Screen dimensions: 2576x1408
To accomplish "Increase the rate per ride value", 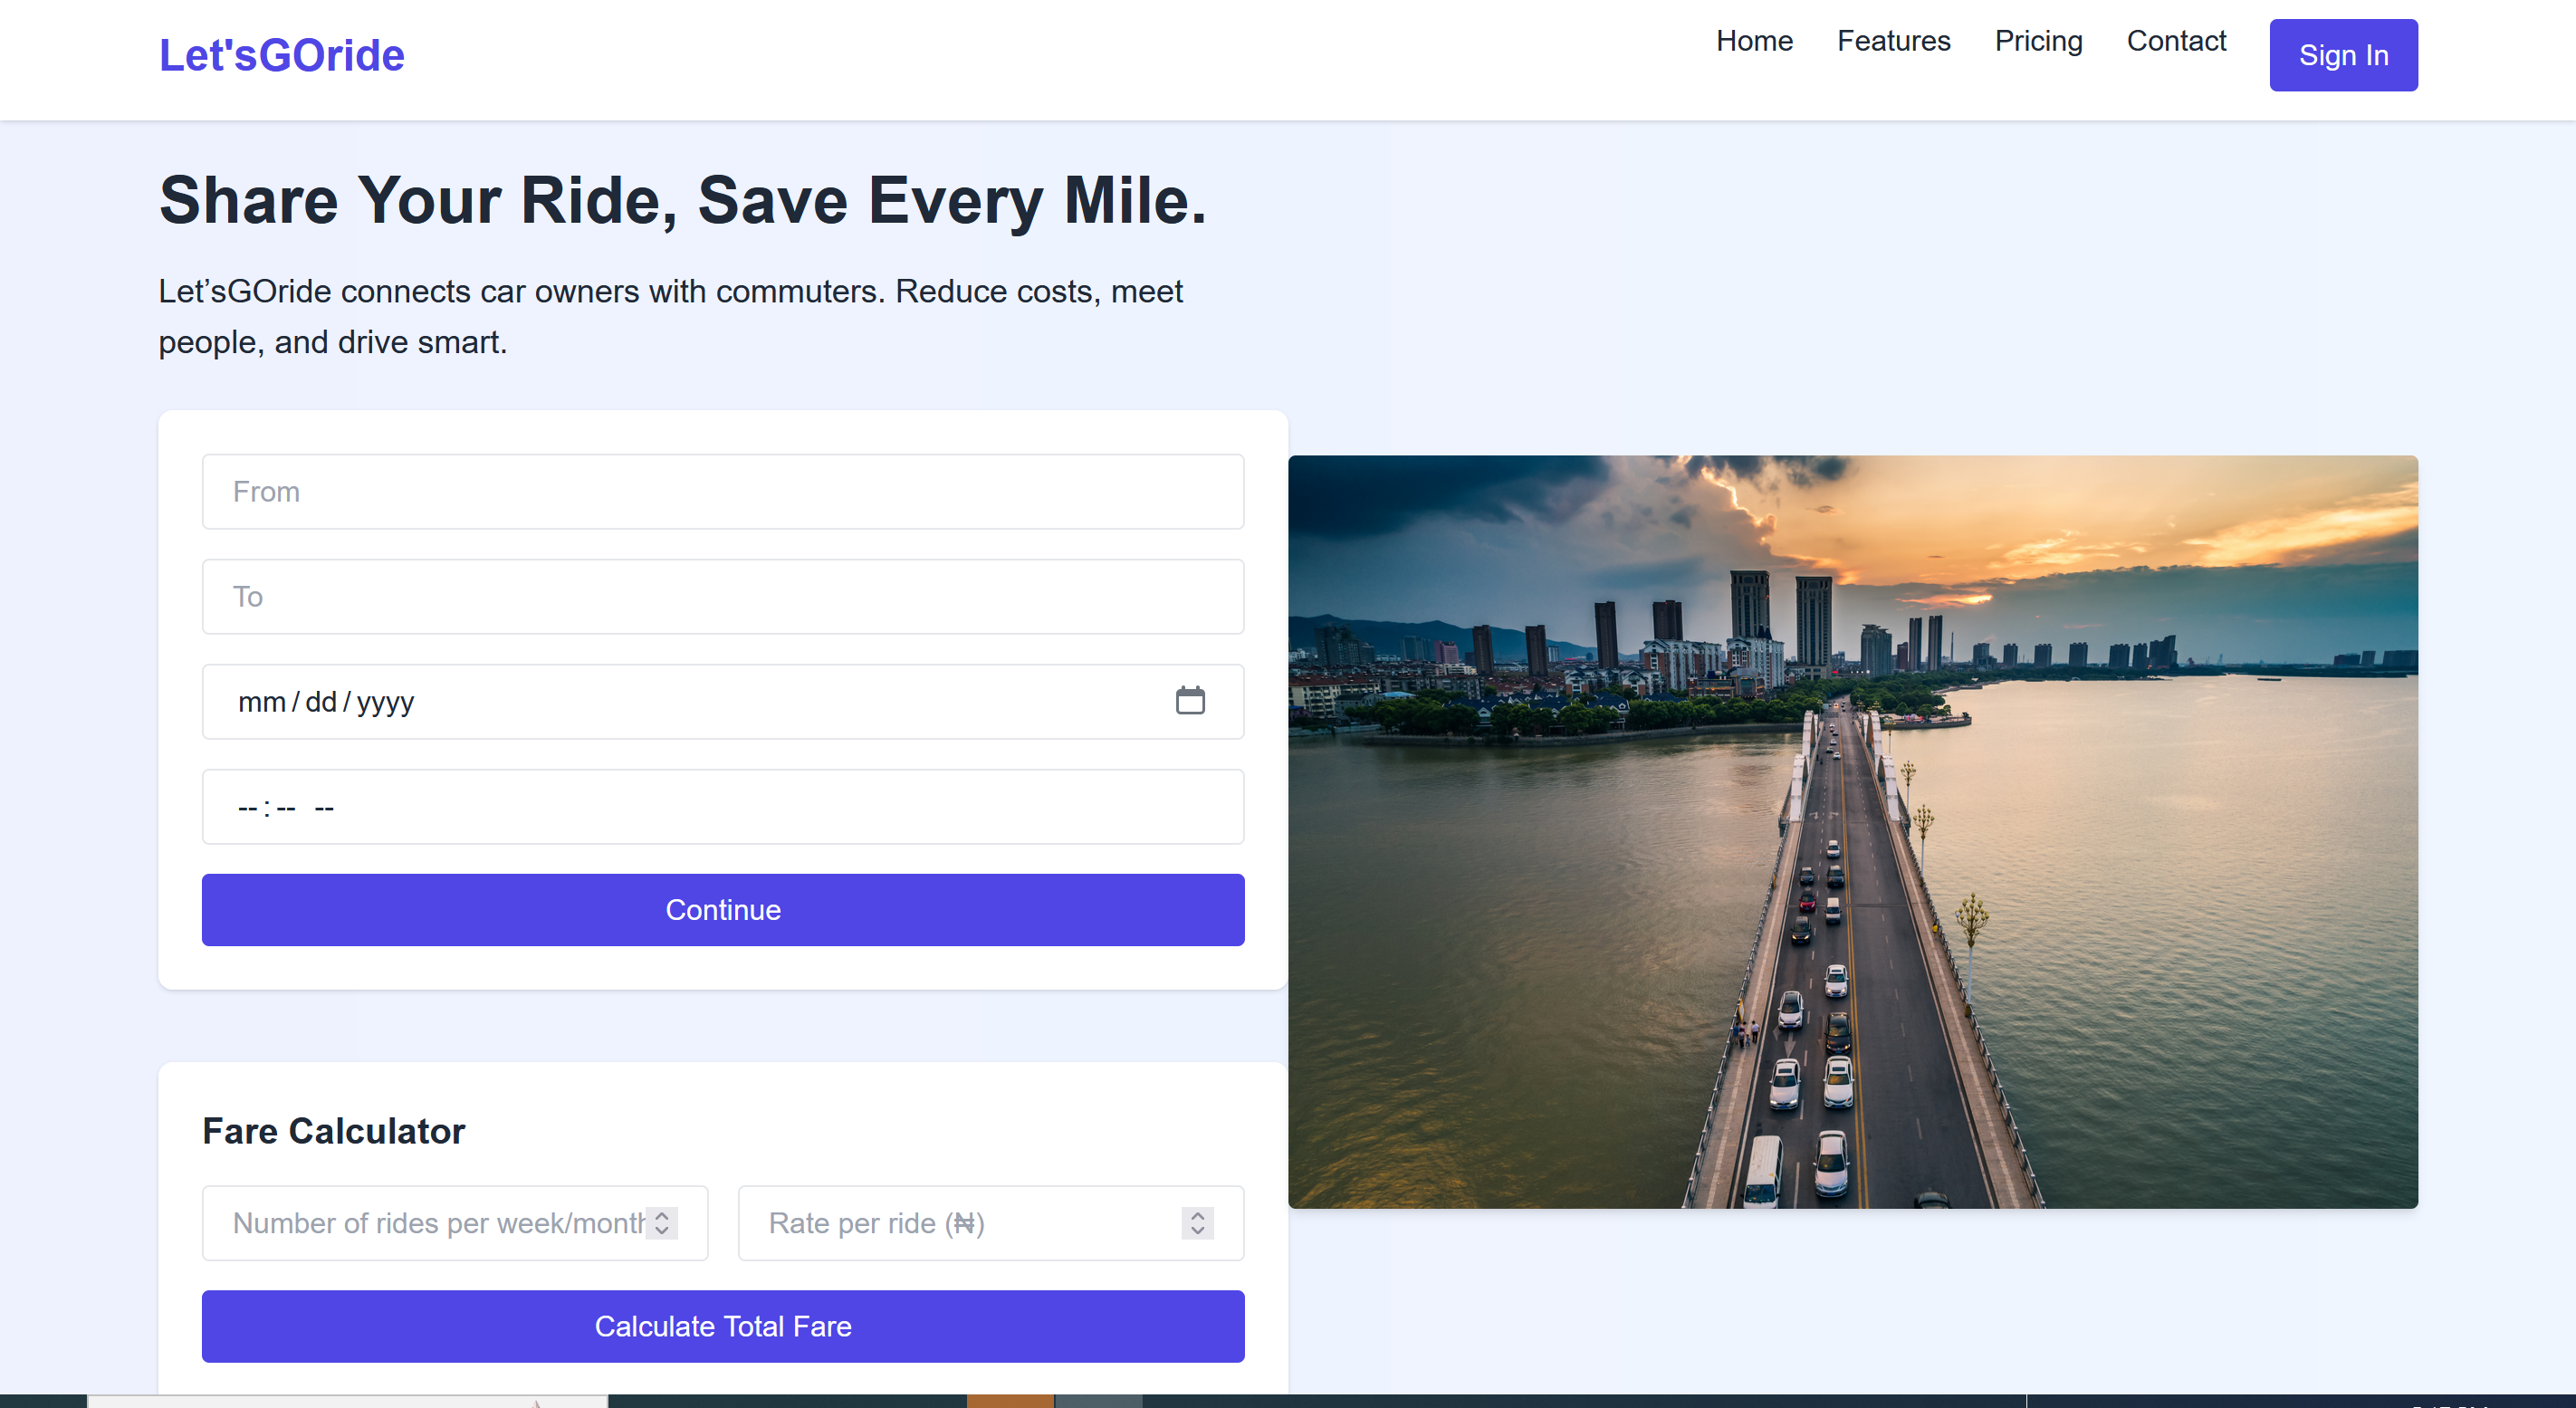I will click(x=1197, y=1215).
